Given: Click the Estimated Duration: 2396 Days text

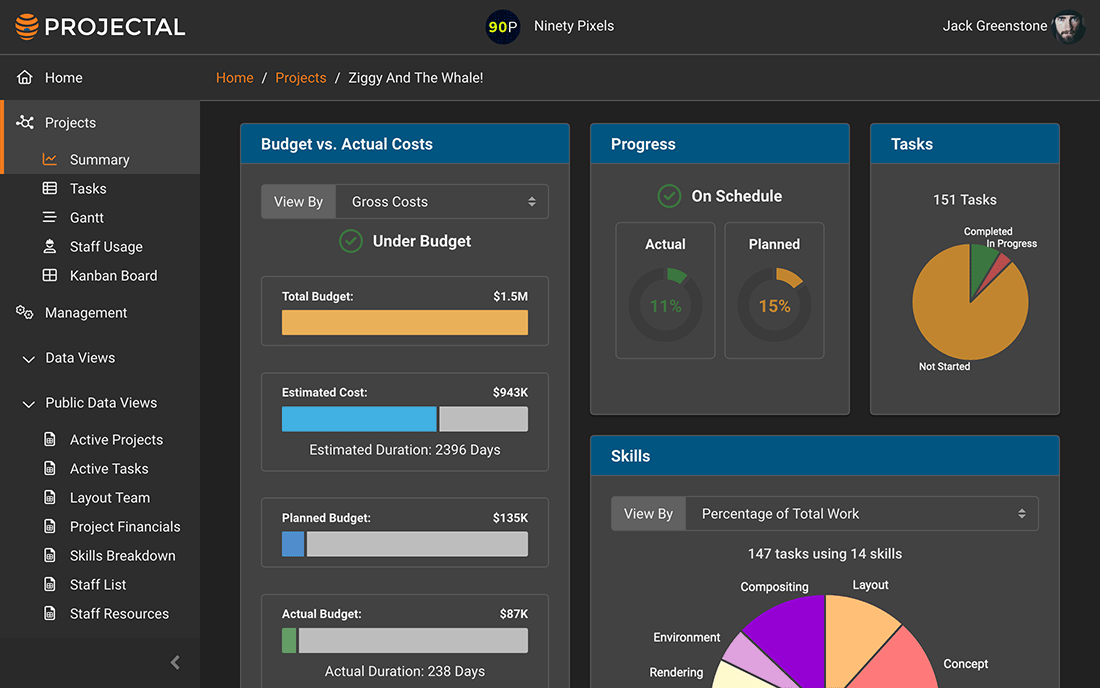Looking at the screenshot, I should (405, 450).
